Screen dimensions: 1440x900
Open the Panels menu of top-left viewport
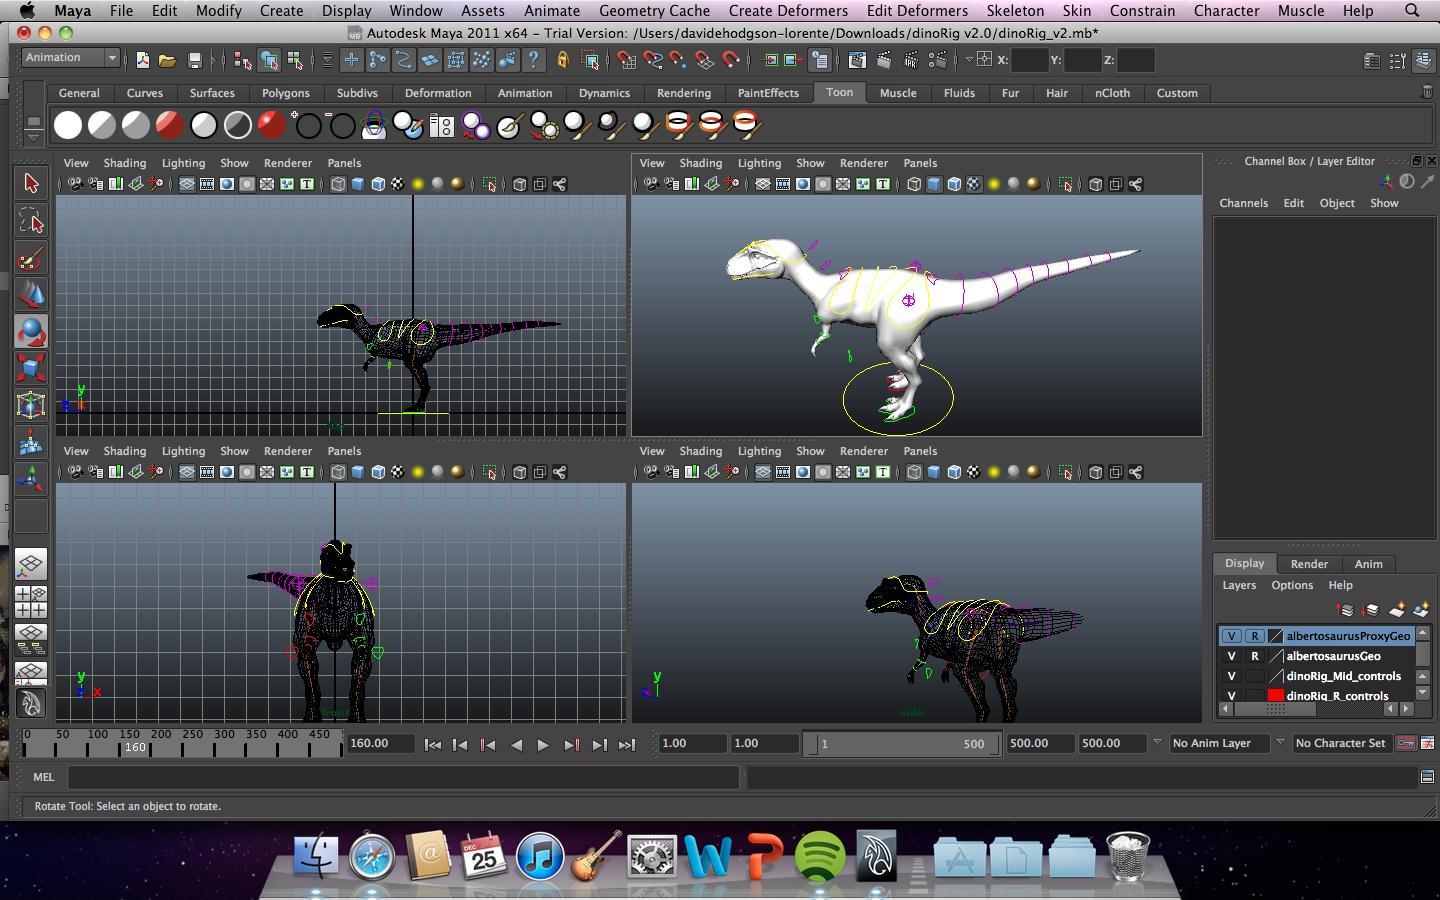(x=344, y=163)
